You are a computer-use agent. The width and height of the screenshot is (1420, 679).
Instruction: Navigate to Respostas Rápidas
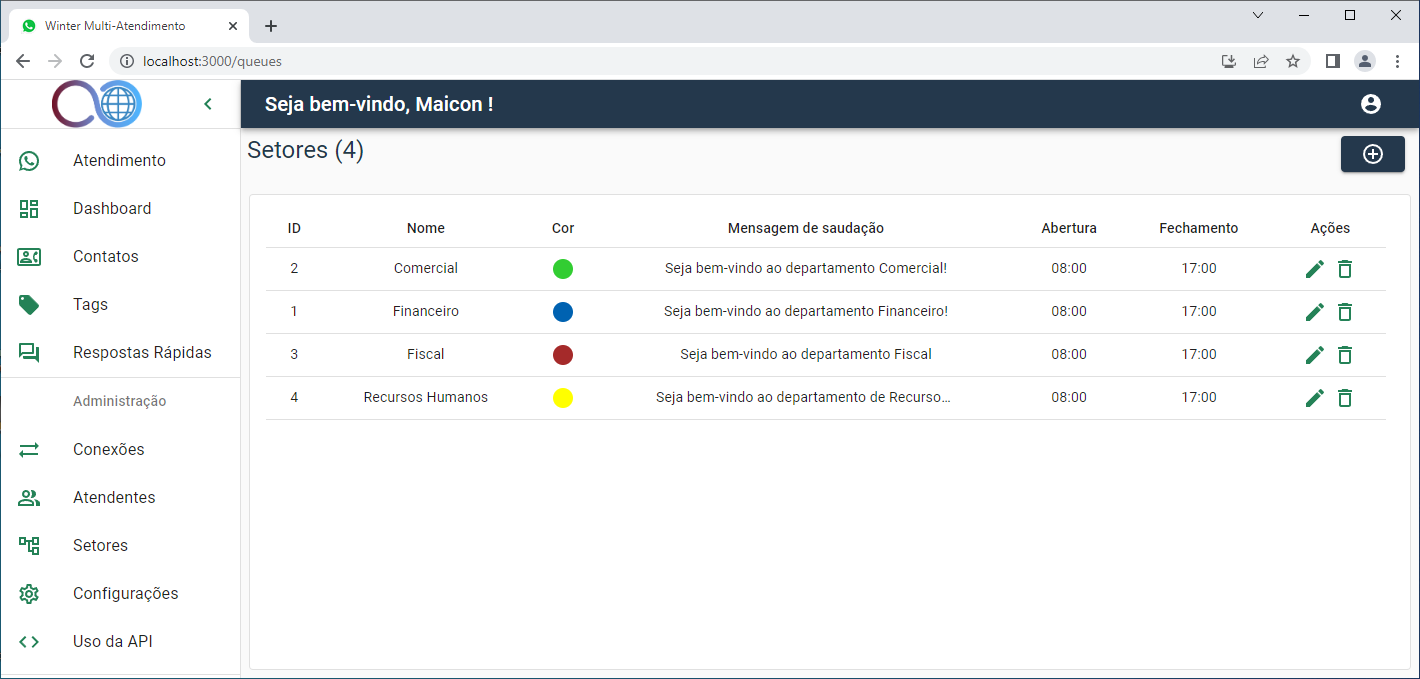point(142,353)
